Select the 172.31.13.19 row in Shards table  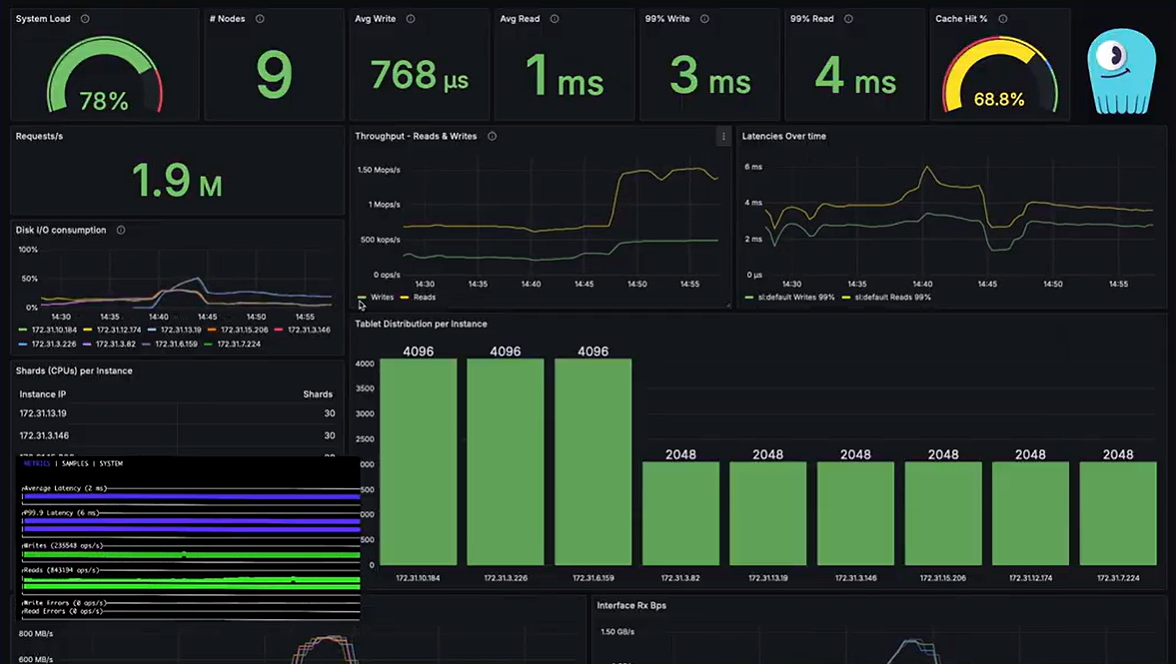tap(177, 413)
